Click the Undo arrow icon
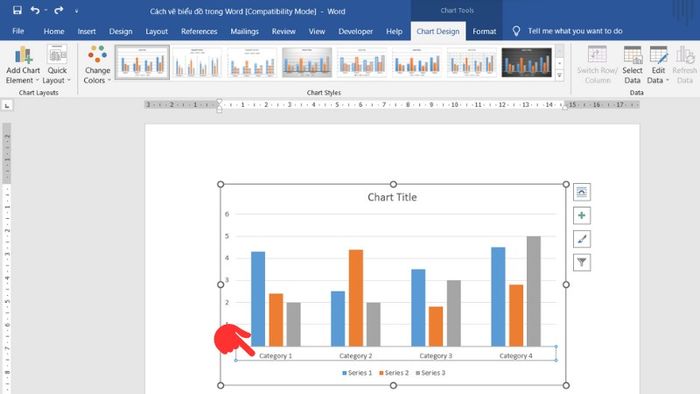 (35, 10)
